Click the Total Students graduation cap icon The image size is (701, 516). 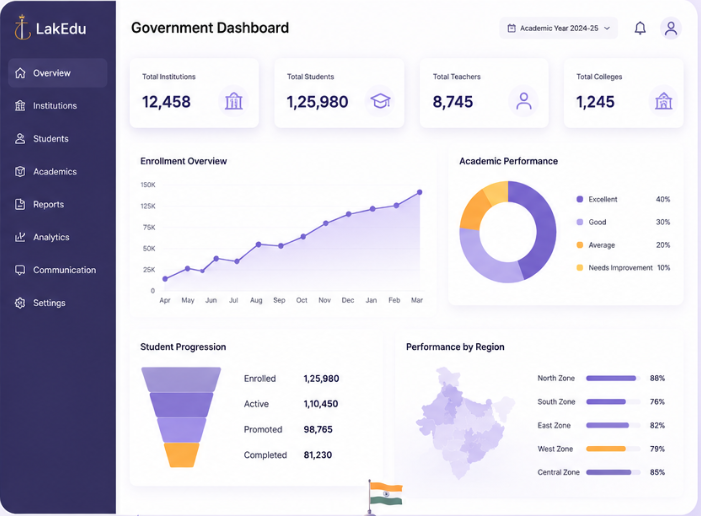(x=380, y=101)
